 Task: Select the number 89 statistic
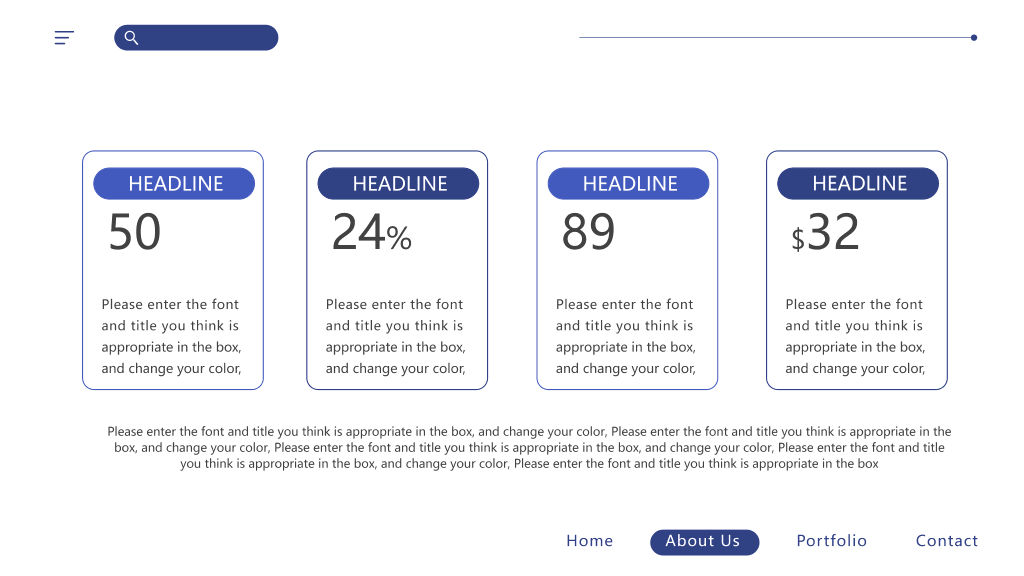click(588, 232)
